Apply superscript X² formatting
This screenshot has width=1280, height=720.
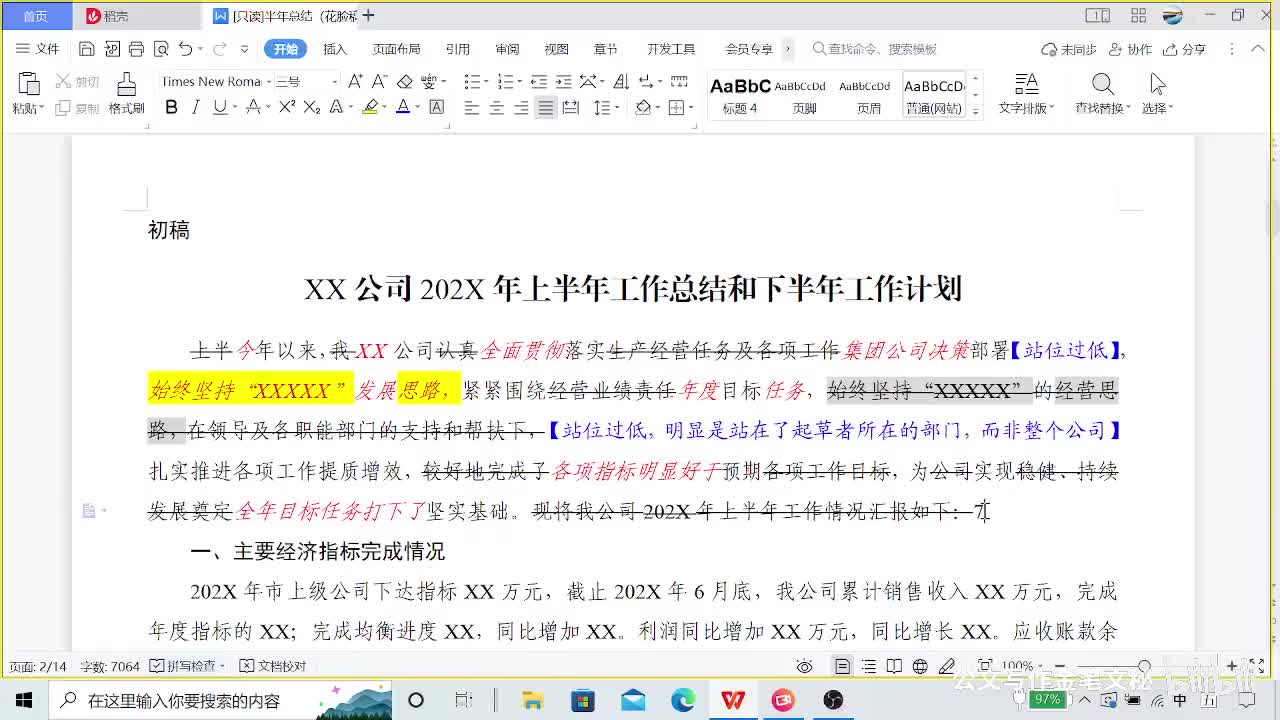(x=287, y=107)
